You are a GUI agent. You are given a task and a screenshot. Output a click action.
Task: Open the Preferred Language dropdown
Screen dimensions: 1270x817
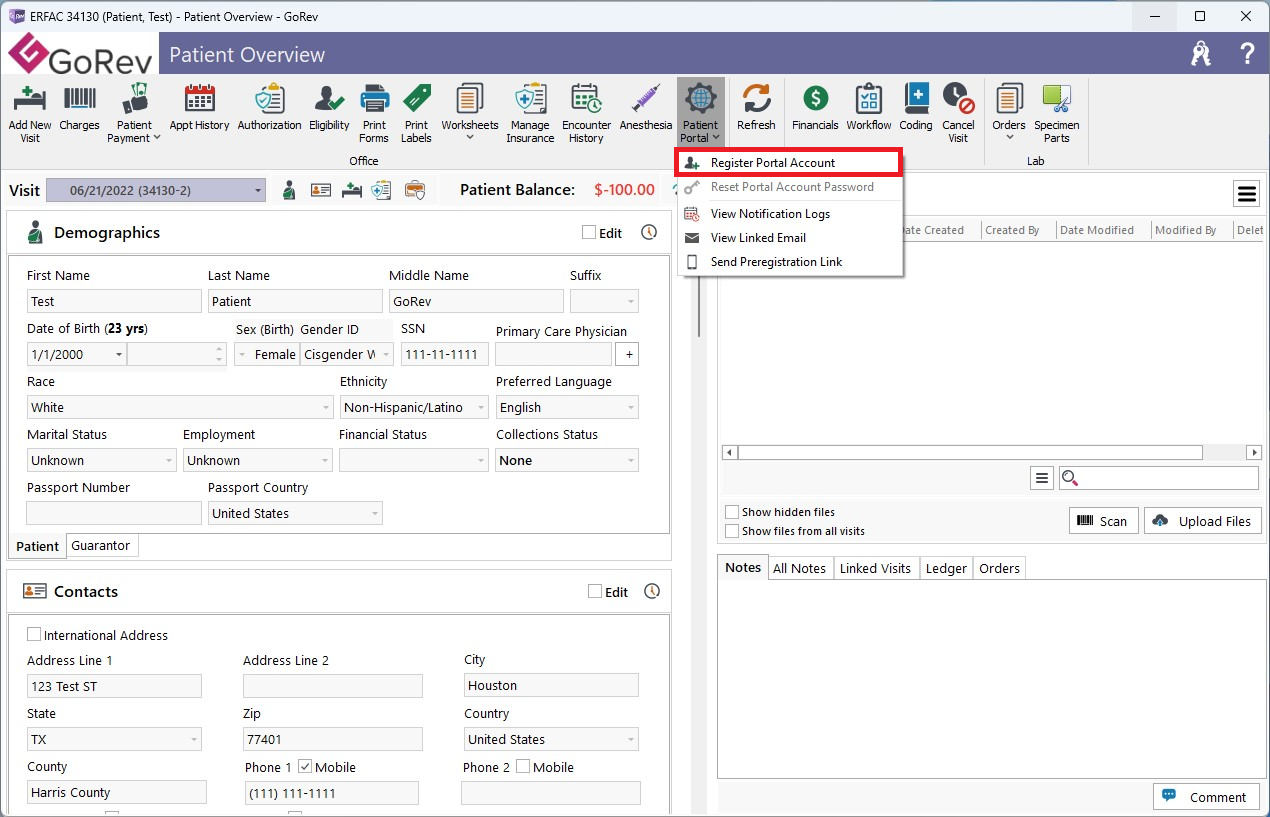tap(567, 407)
